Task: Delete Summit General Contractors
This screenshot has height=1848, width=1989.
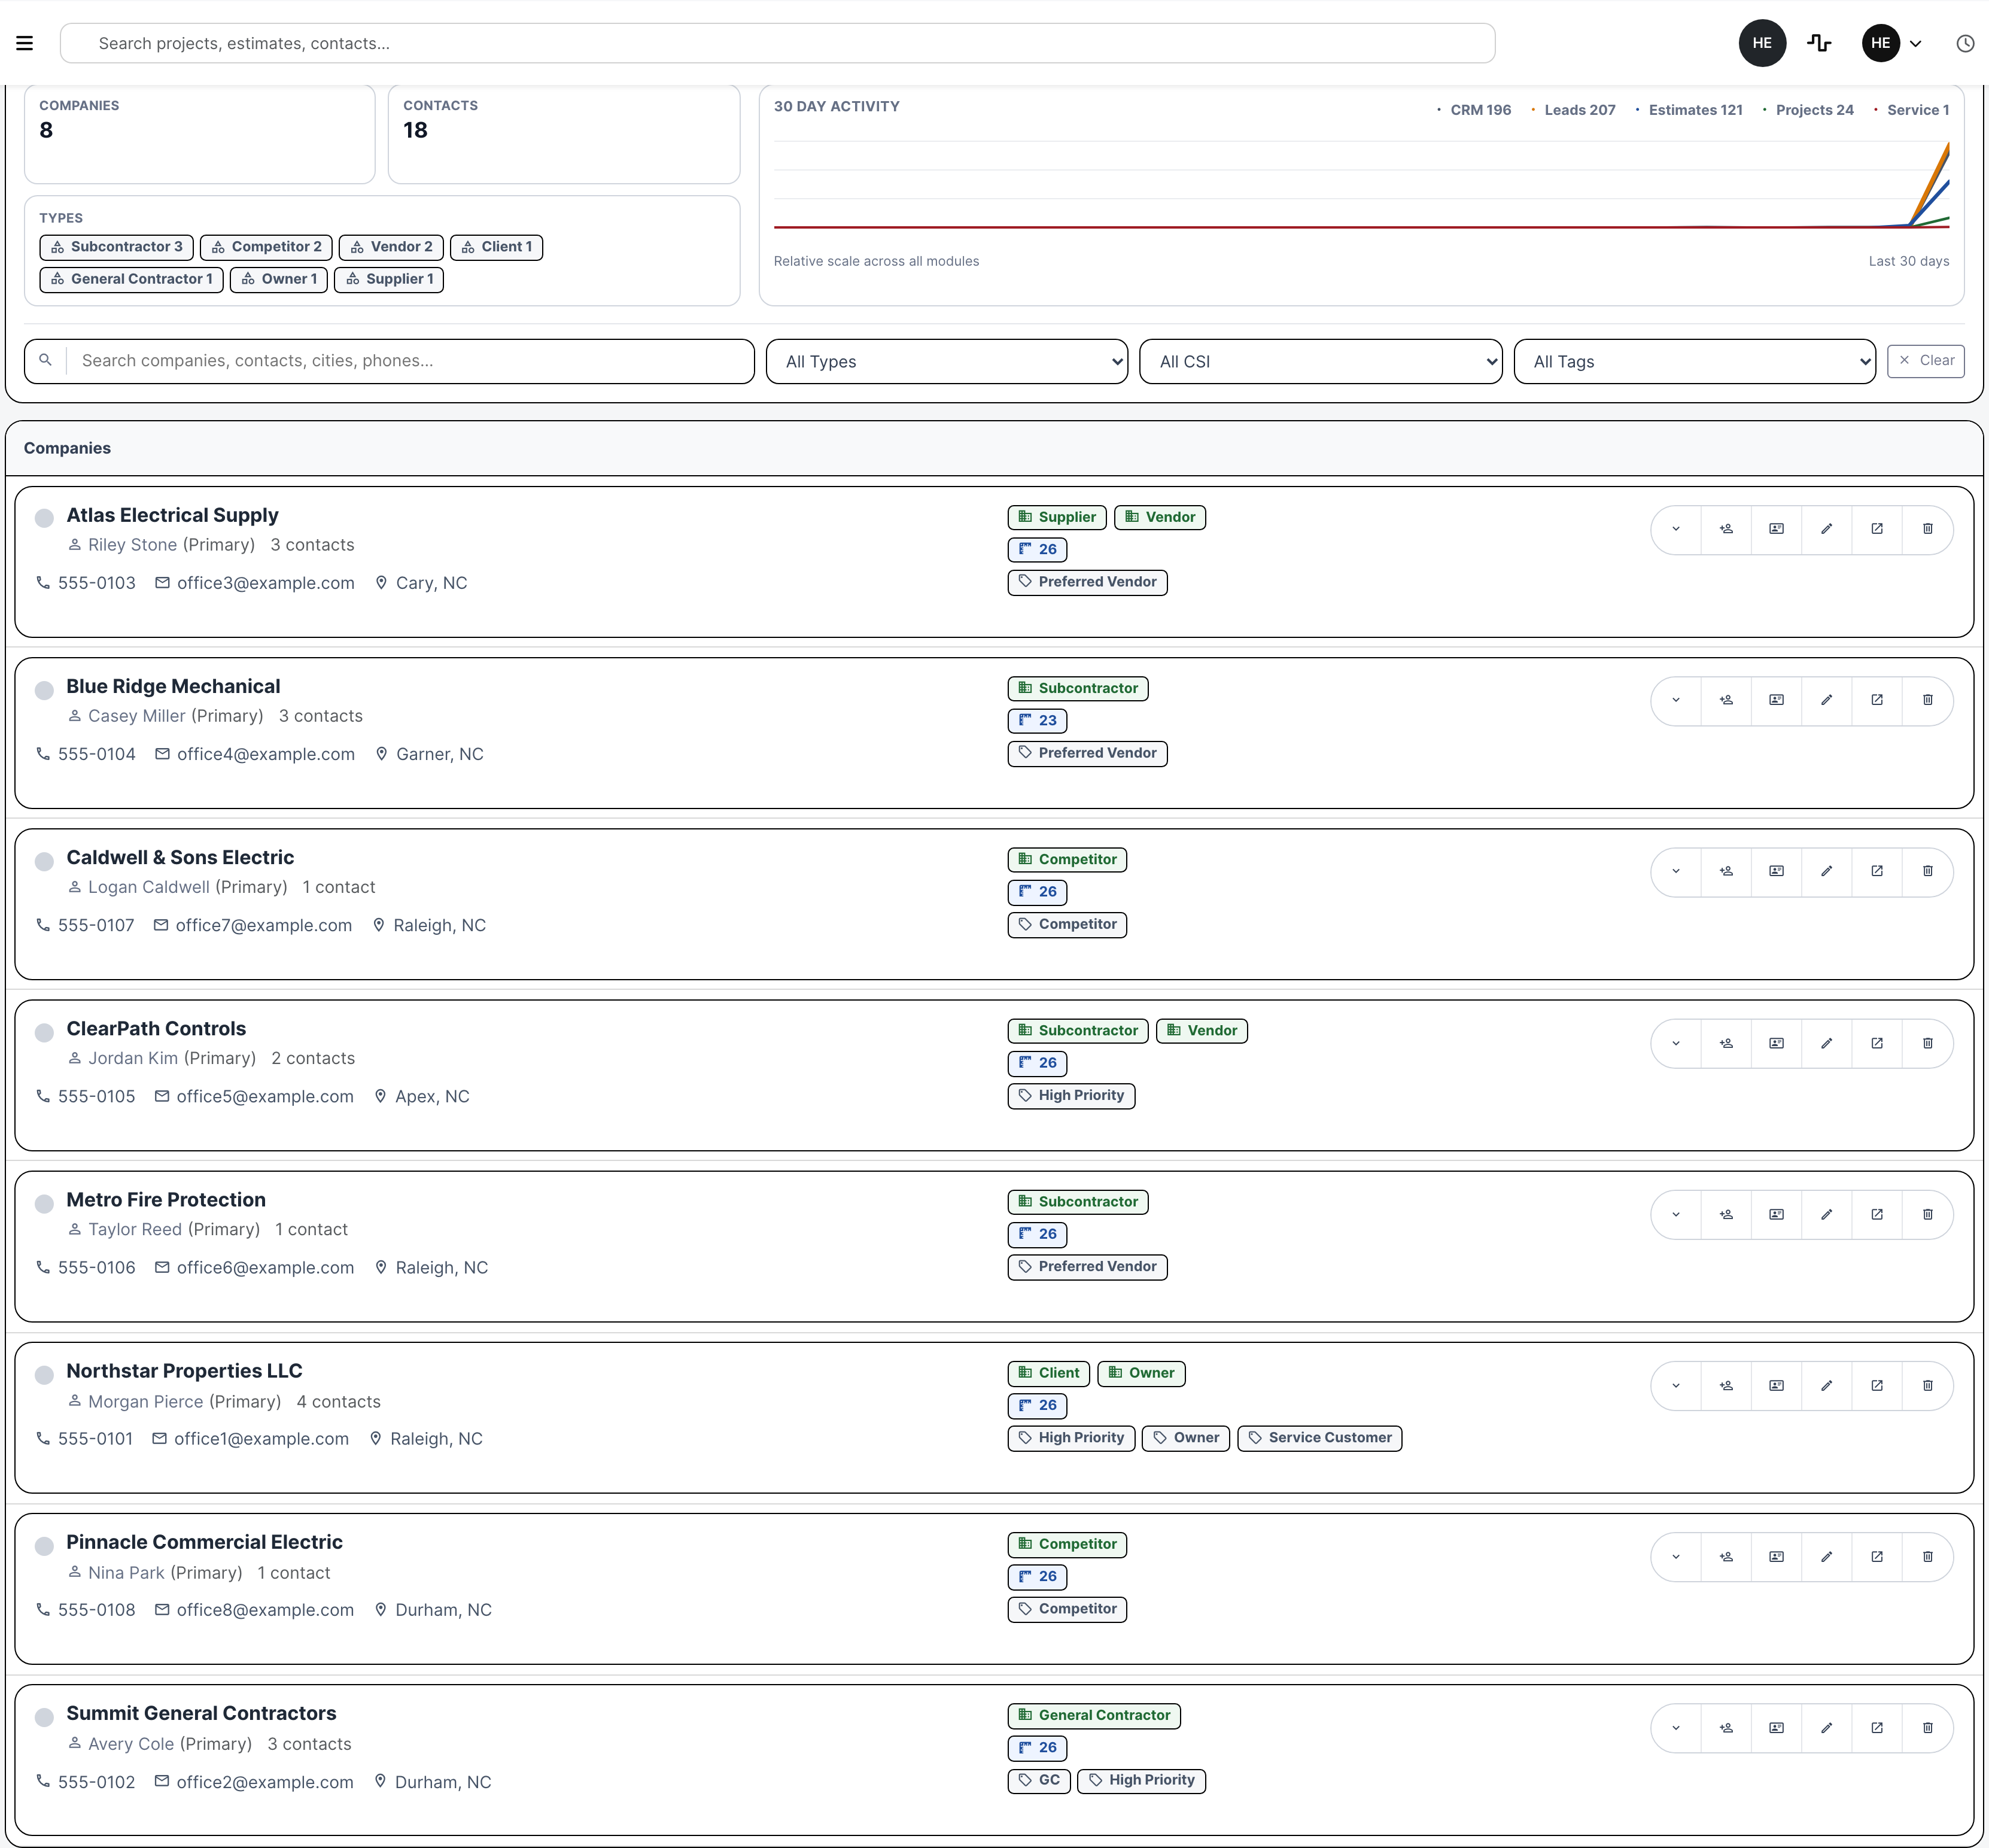Action: pyautogui.click(x=1927, y=1727)
